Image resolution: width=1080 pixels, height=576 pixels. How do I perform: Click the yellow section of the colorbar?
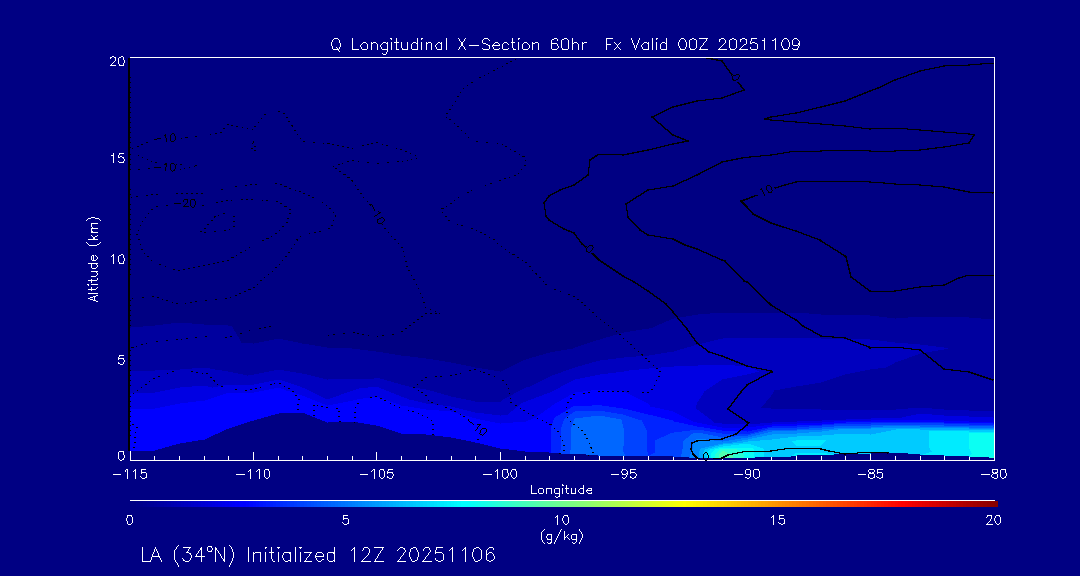(660, 501)
